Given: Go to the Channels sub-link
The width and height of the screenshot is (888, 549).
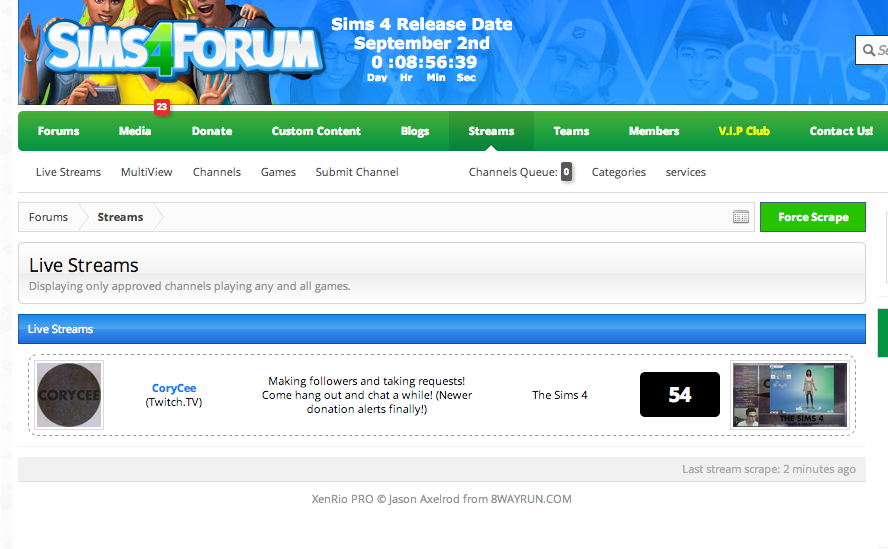Looking at the screenshot, I should (217, 172).
